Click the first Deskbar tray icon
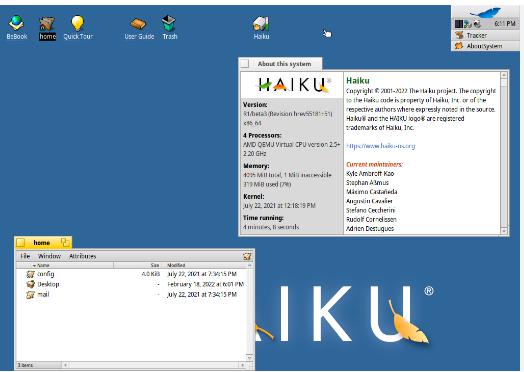Viewport: 524px width, 372px height. coord(459,24)
